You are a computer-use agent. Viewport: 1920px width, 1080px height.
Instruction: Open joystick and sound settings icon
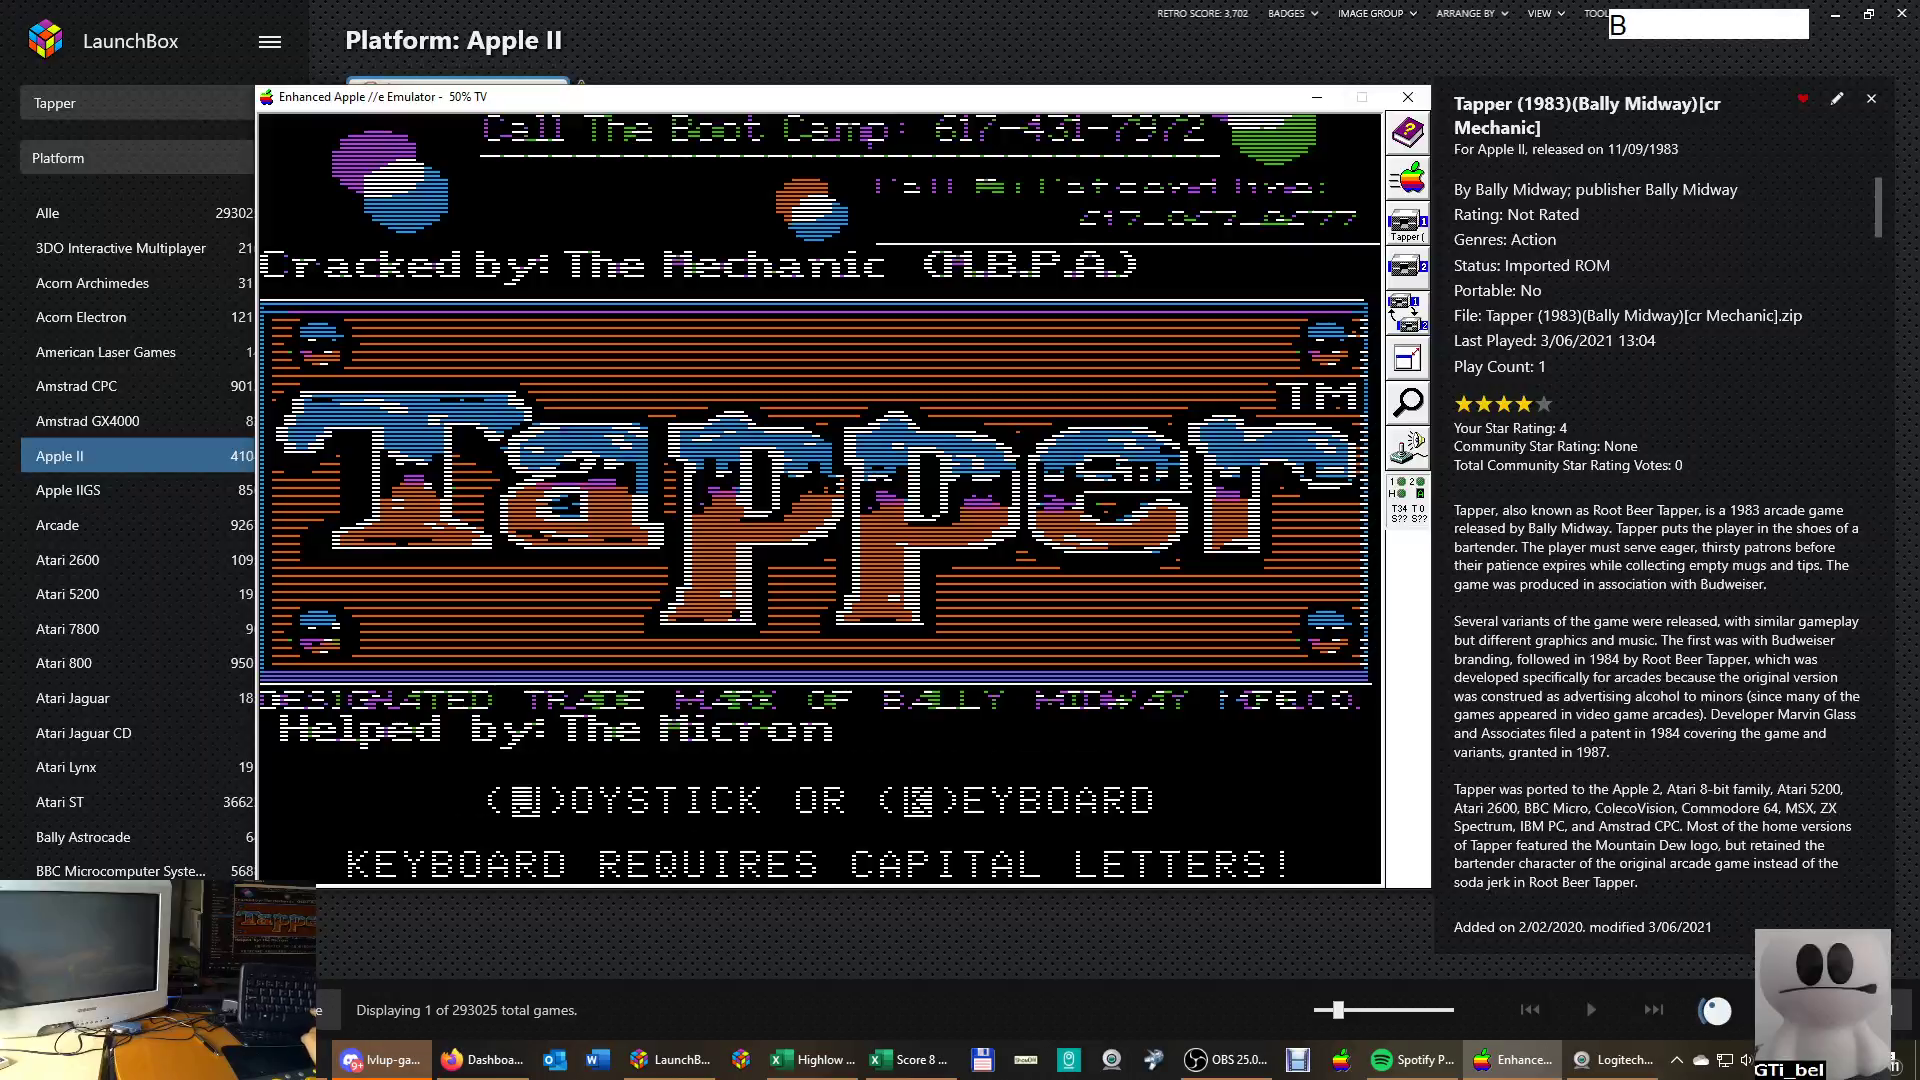click(1407, 447)
